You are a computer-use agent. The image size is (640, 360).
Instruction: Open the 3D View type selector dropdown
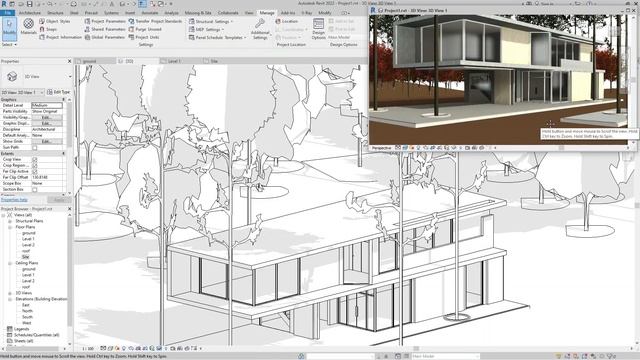click(70, 76)
